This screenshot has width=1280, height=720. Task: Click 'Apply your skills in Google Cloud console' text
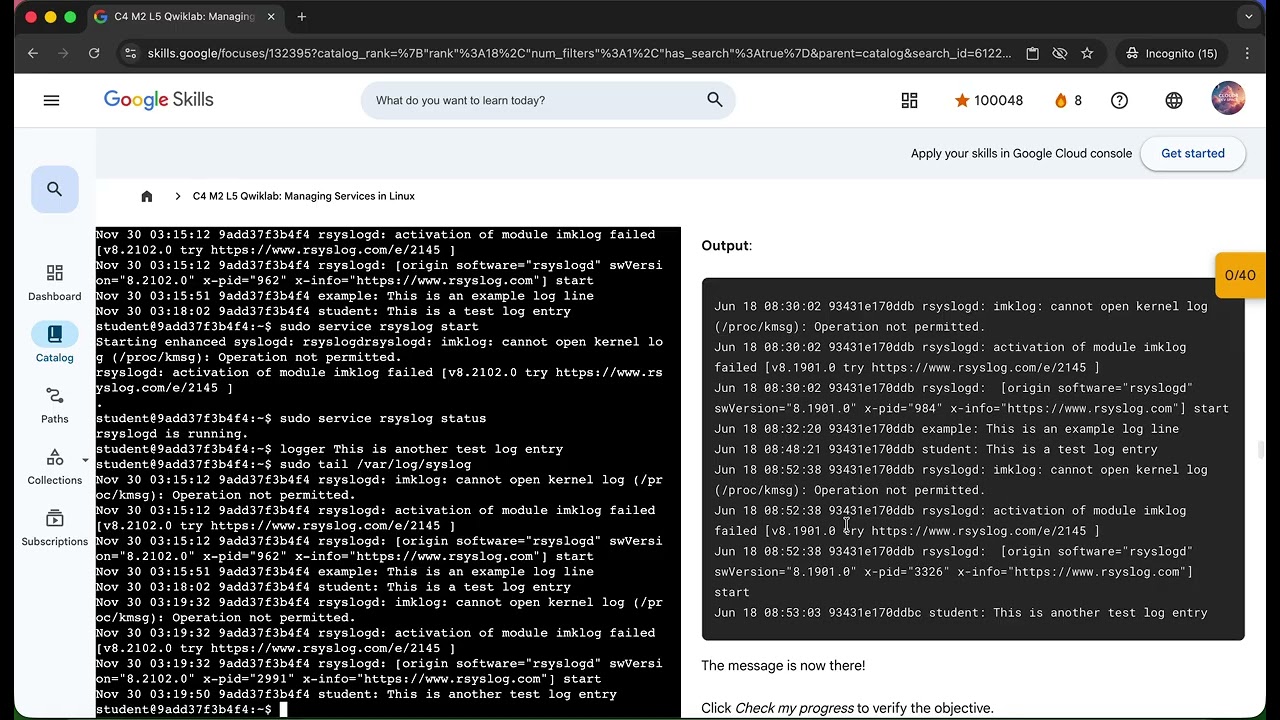pyautogui.click(x=1021, y=153)
